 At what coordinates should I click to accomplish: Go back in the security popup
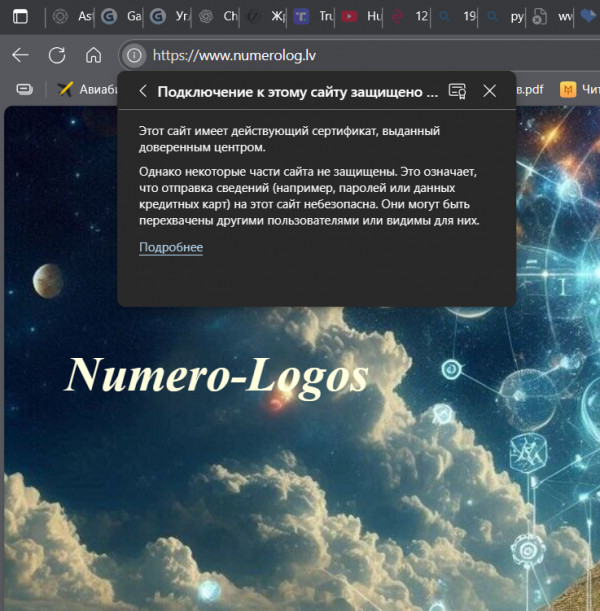point(143,91)
